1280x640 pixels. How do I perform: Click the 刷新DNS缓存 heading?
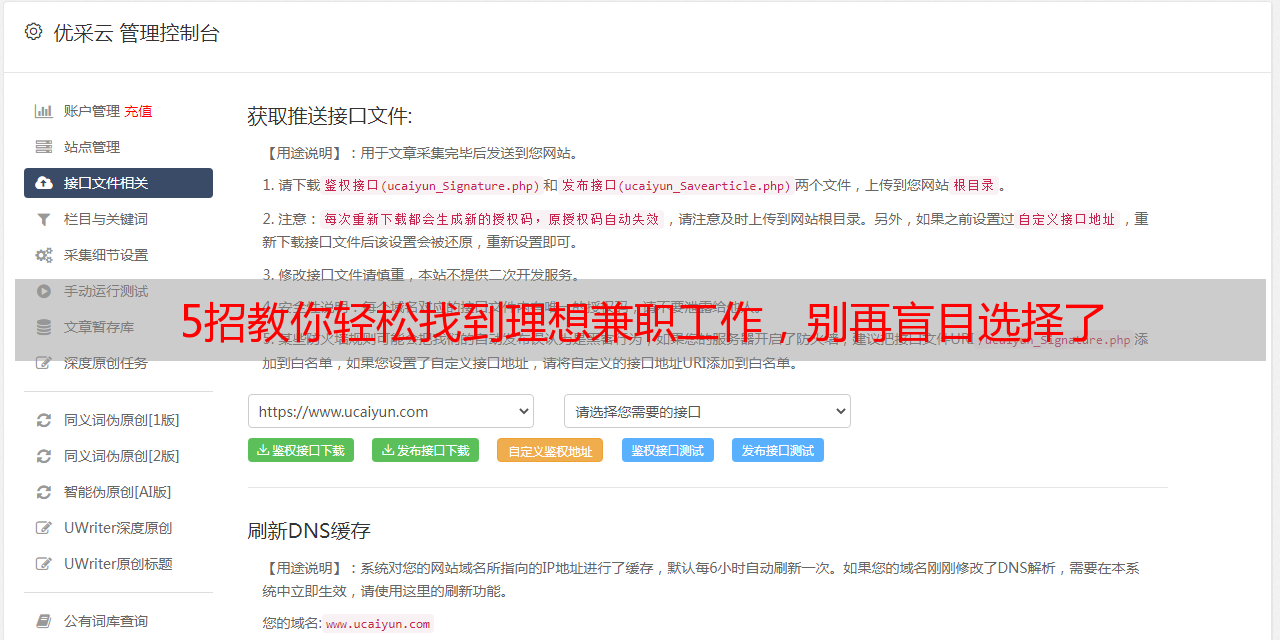coord(309,530)
